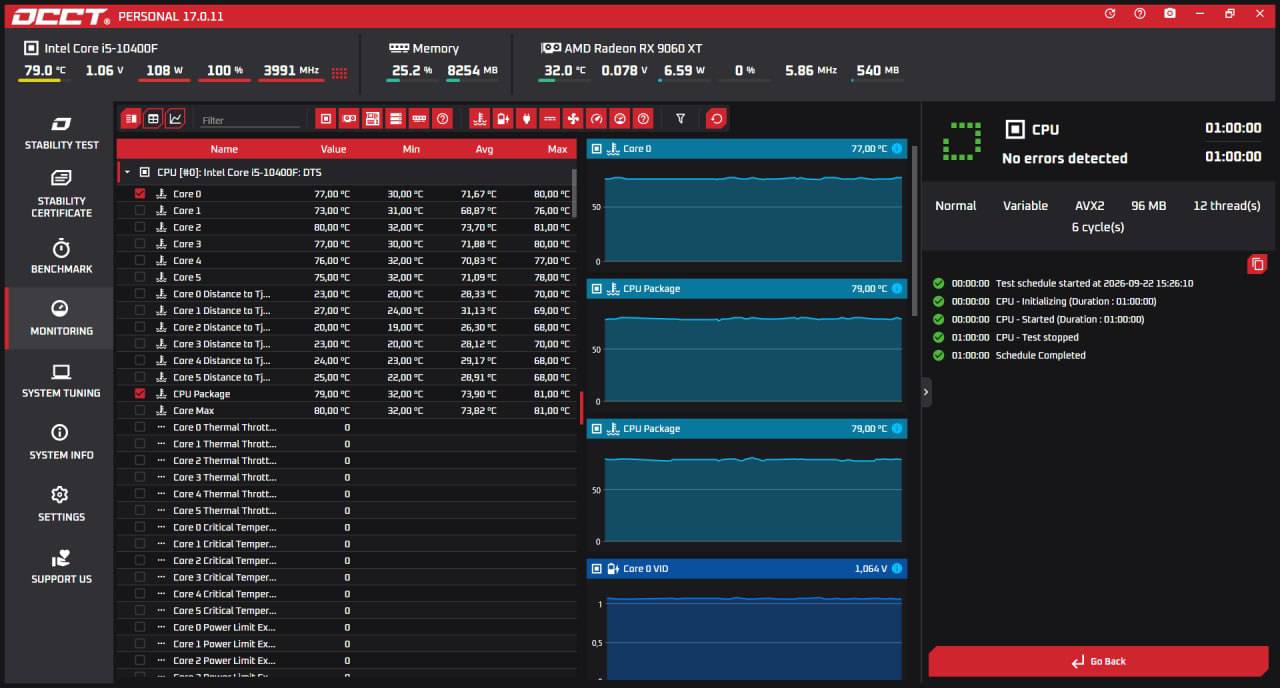
Task: Go to the Benchmark section
Action: tap(61, 256)
